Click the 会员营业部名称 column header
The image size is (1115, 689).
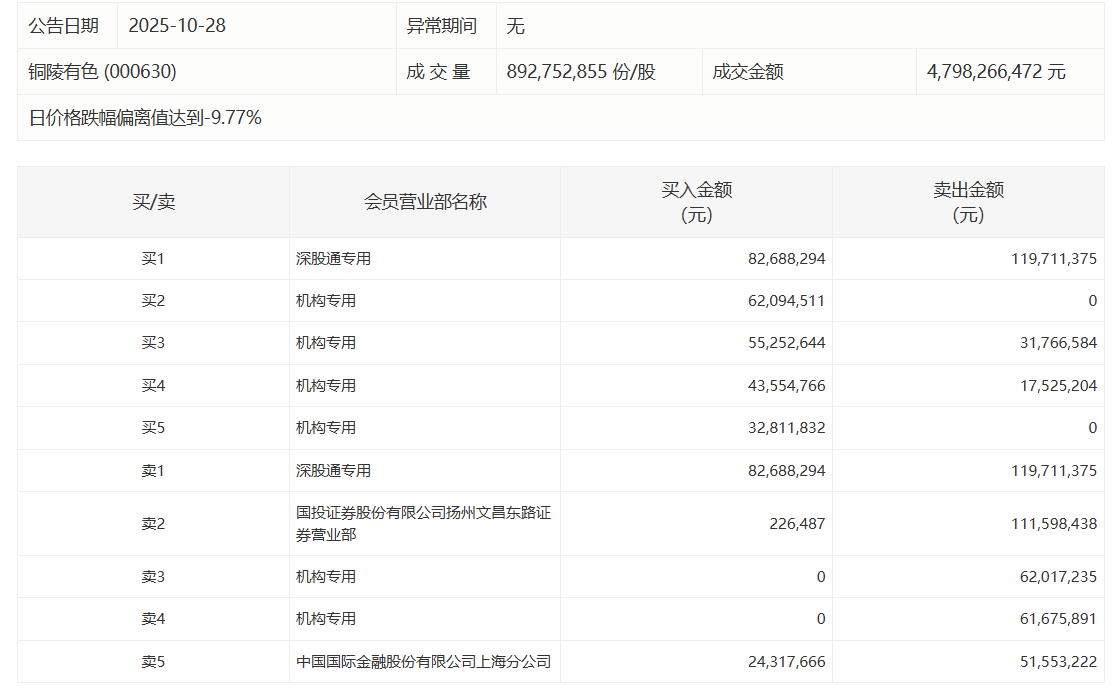click(x=425, y=202)
